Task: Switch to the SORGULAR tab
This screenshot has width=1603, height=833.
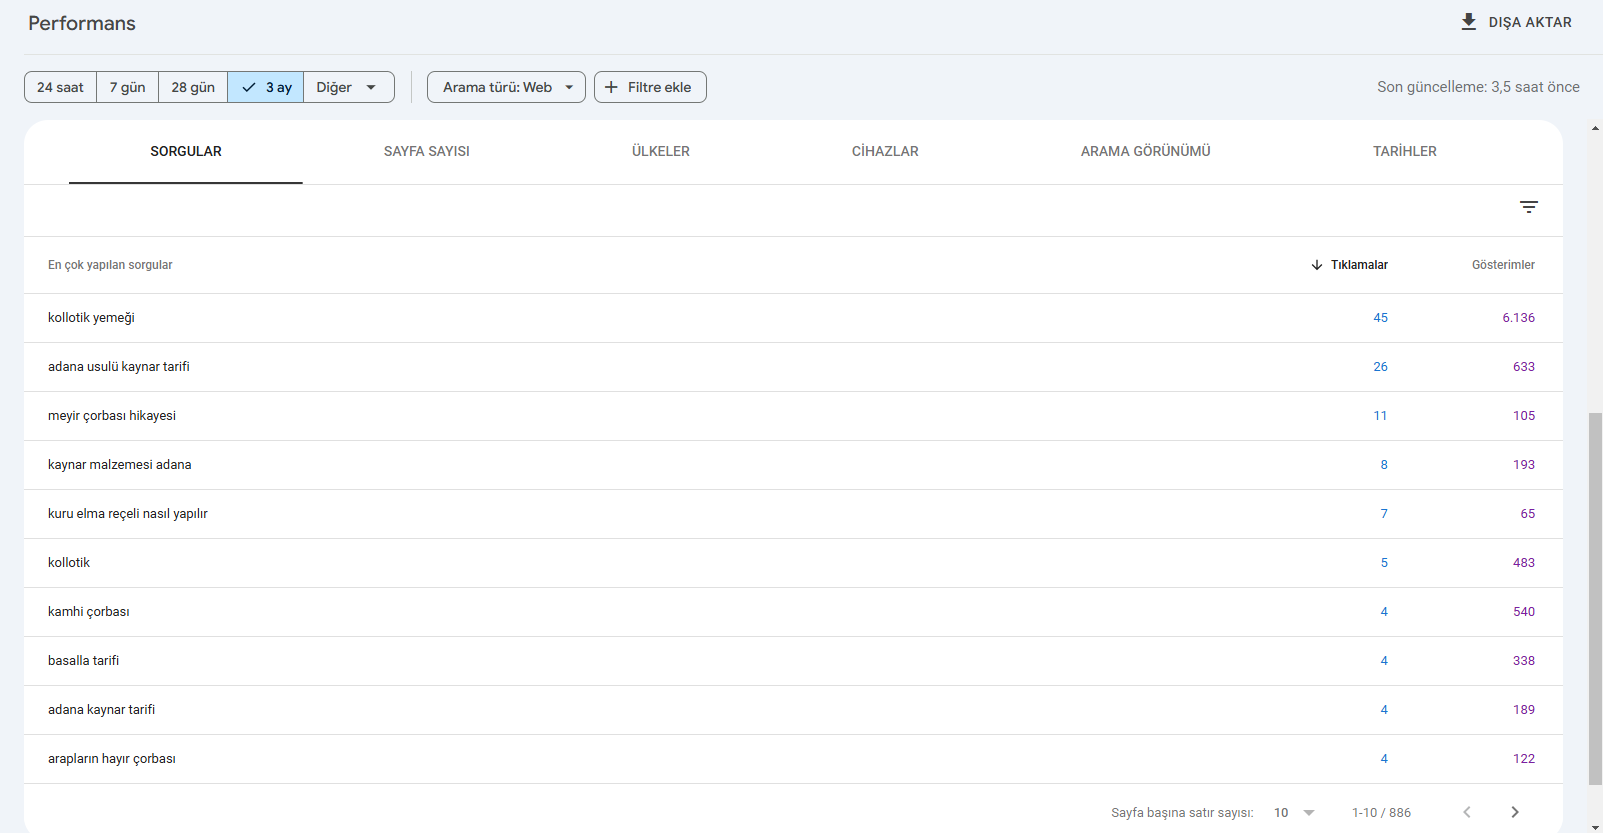Action: (186, 152)
